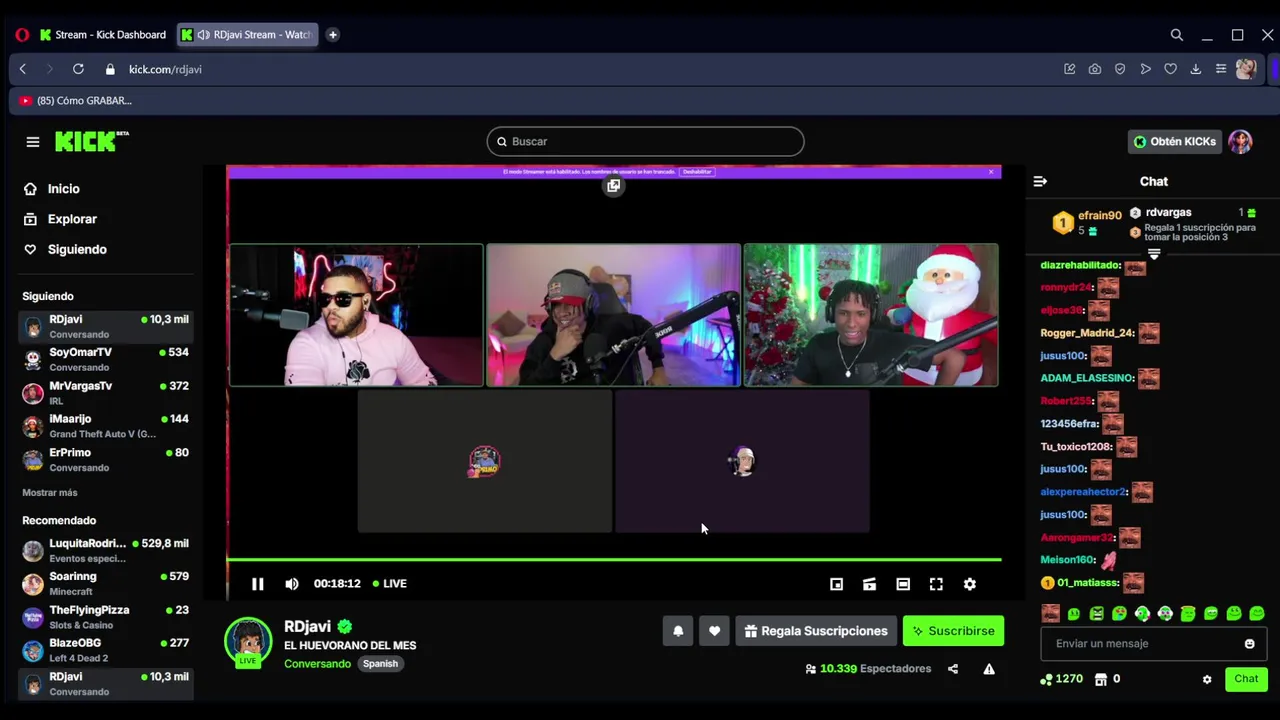The width and height of the screenshot is (1280, 720).
Task: Click the Conversando category link
Action: 317,664
